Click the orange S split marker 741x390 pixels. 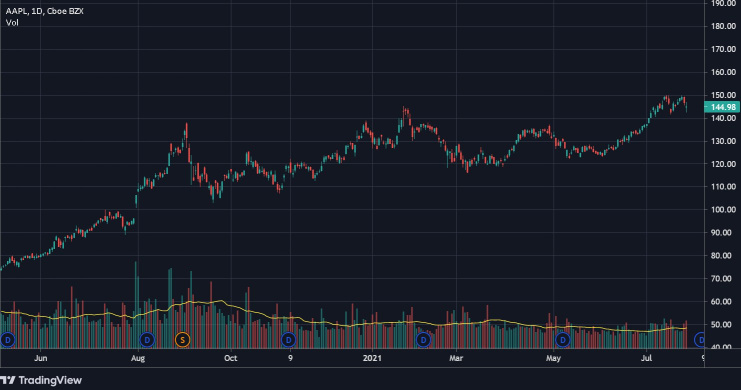(x=182, y=339)
